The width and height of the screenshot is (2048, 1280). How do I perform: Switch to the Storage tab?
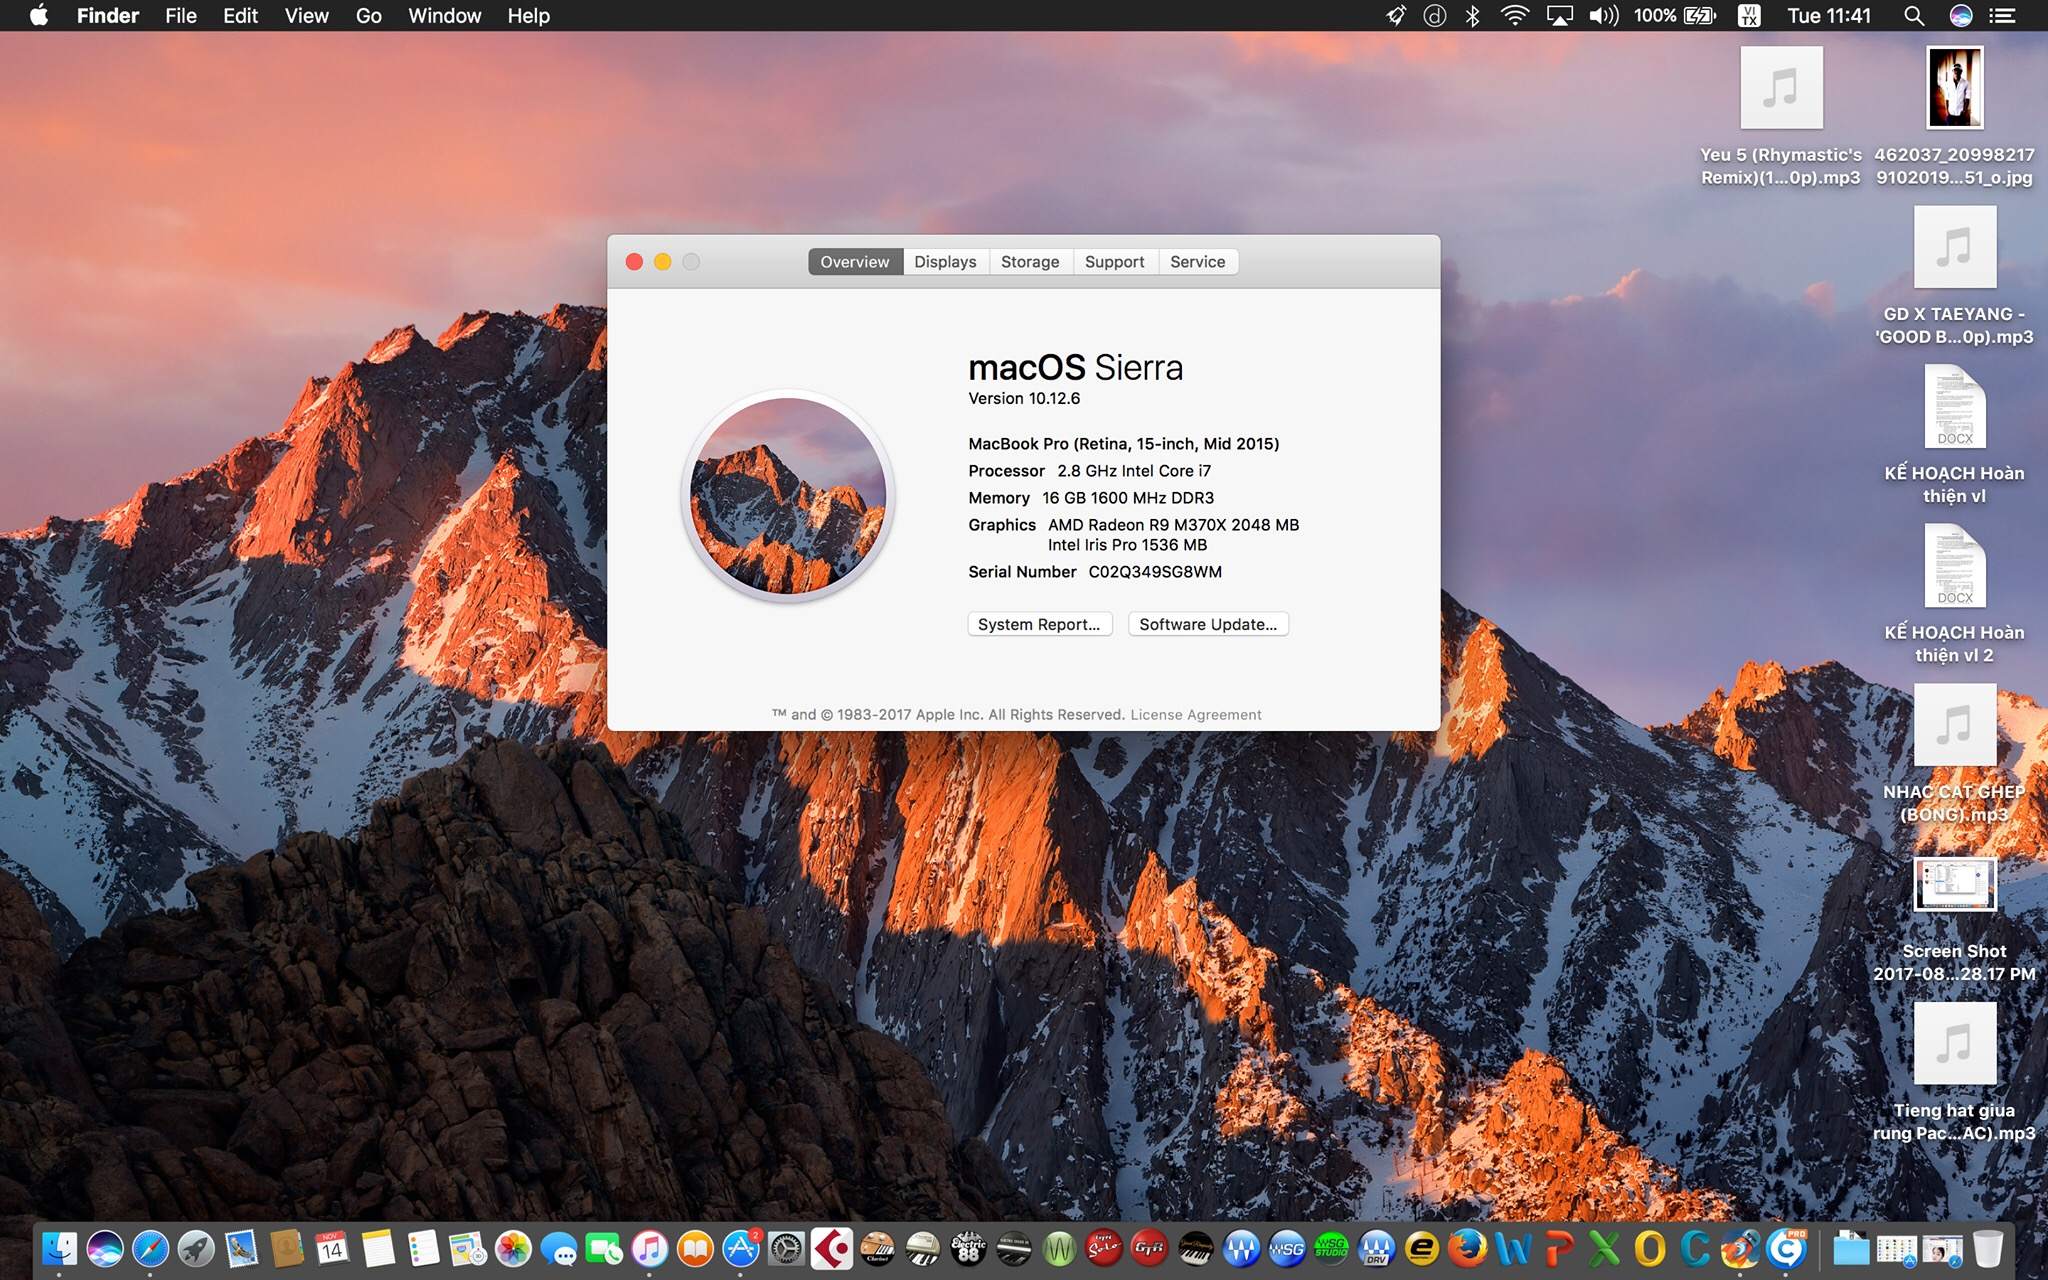point(1029,261)
